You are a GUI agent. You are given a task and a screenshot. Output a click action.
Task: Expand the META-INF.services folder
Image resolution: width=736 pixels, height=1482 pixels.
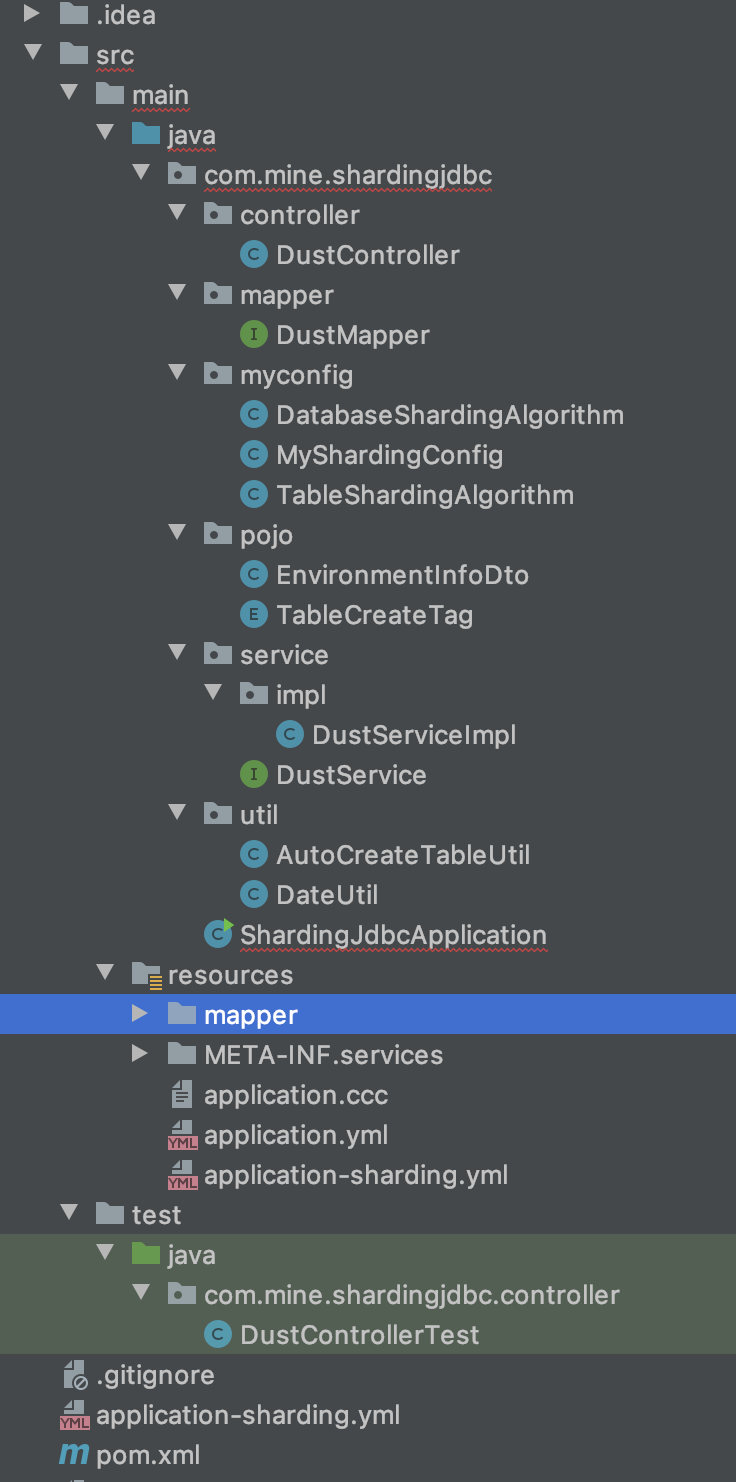pos(141,1054)
